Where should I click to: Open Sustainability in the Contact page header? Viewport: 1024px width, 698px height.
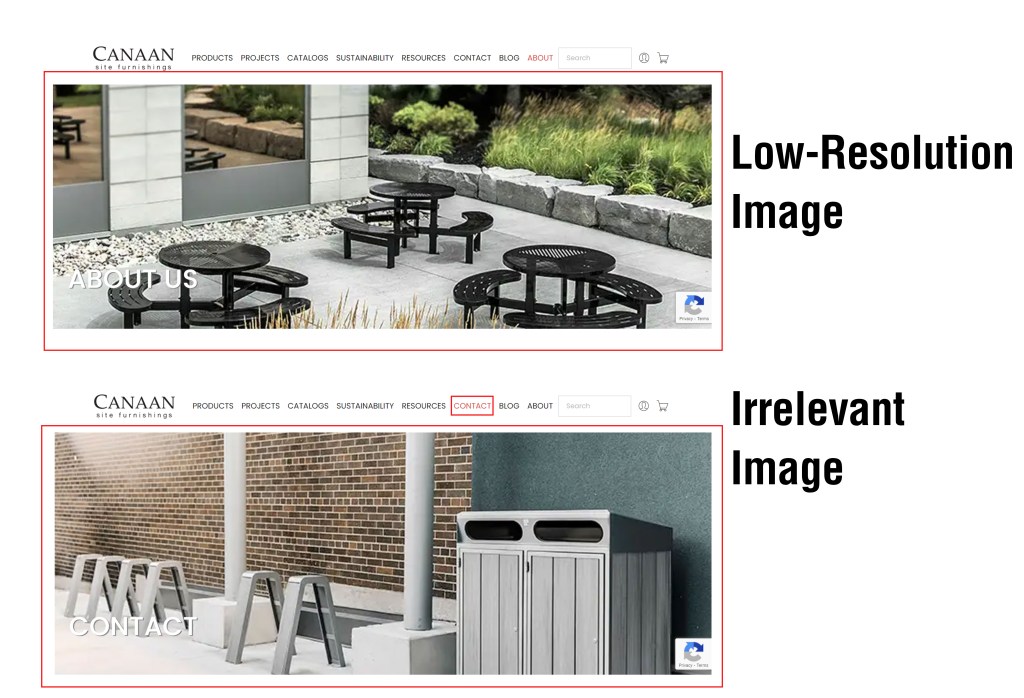pyautogui.click(x=365, y=406)
